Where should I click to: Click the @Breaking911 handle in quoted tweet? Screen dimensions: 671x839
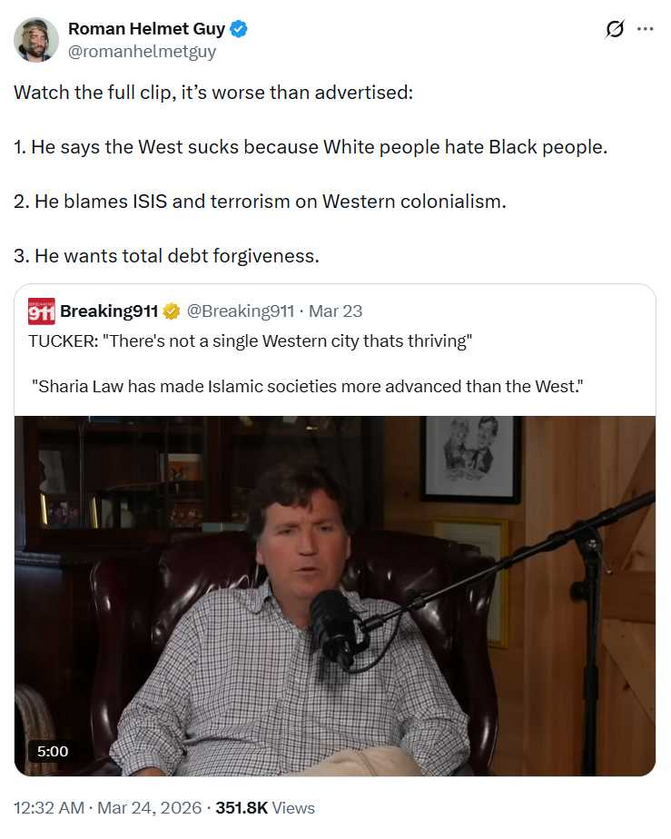pyautogui.click(x=240, y=311)
